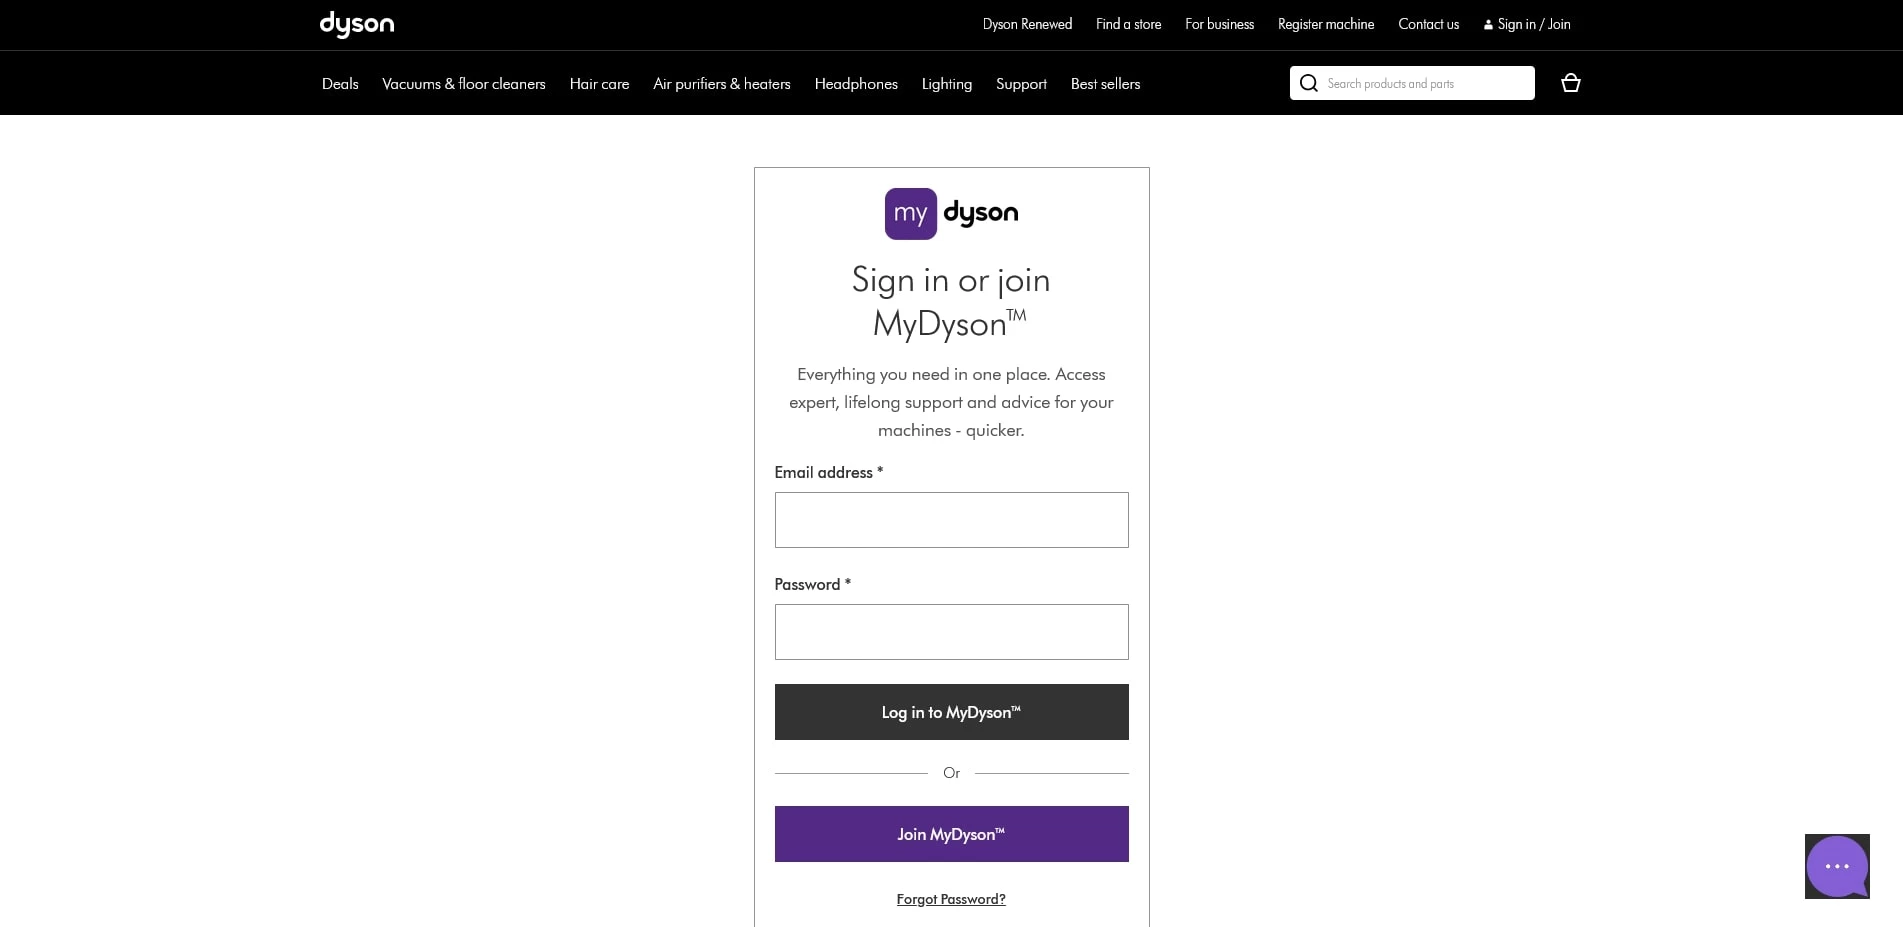Go to the Support section
The height and width of the screenshot is (927, 1903).
(x=1021, y=83)
